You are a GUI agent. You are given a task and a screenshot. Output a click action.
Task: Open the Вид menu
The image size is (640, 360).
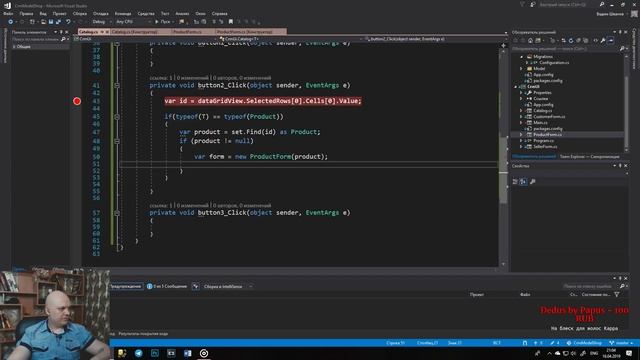pos(43,13)
